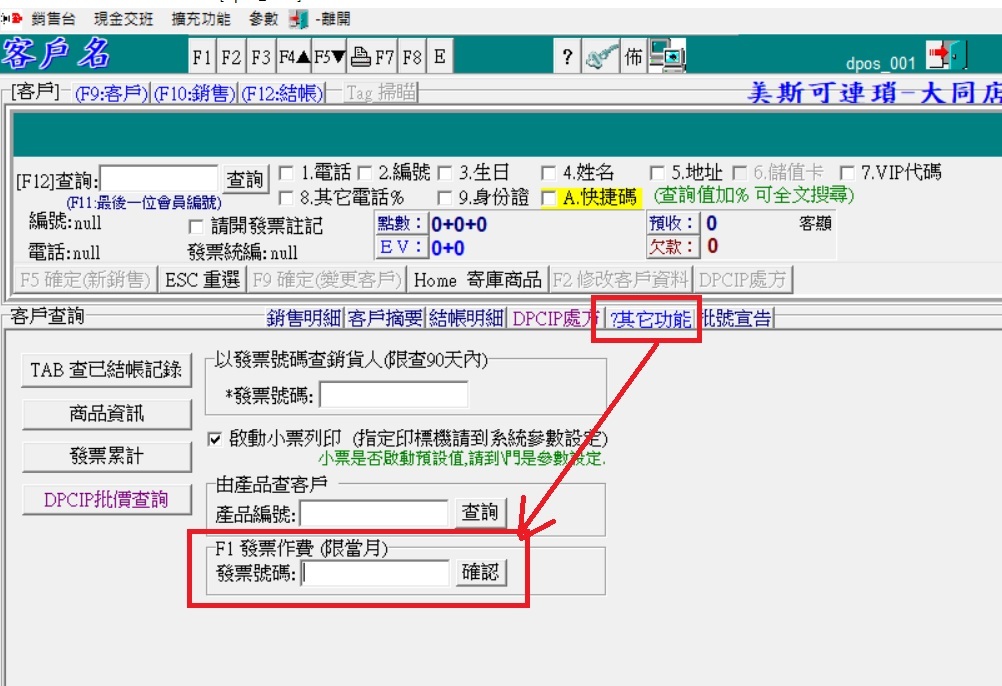Click the 佈 toolbar button
1002x686 pixels.
point(633,57)
